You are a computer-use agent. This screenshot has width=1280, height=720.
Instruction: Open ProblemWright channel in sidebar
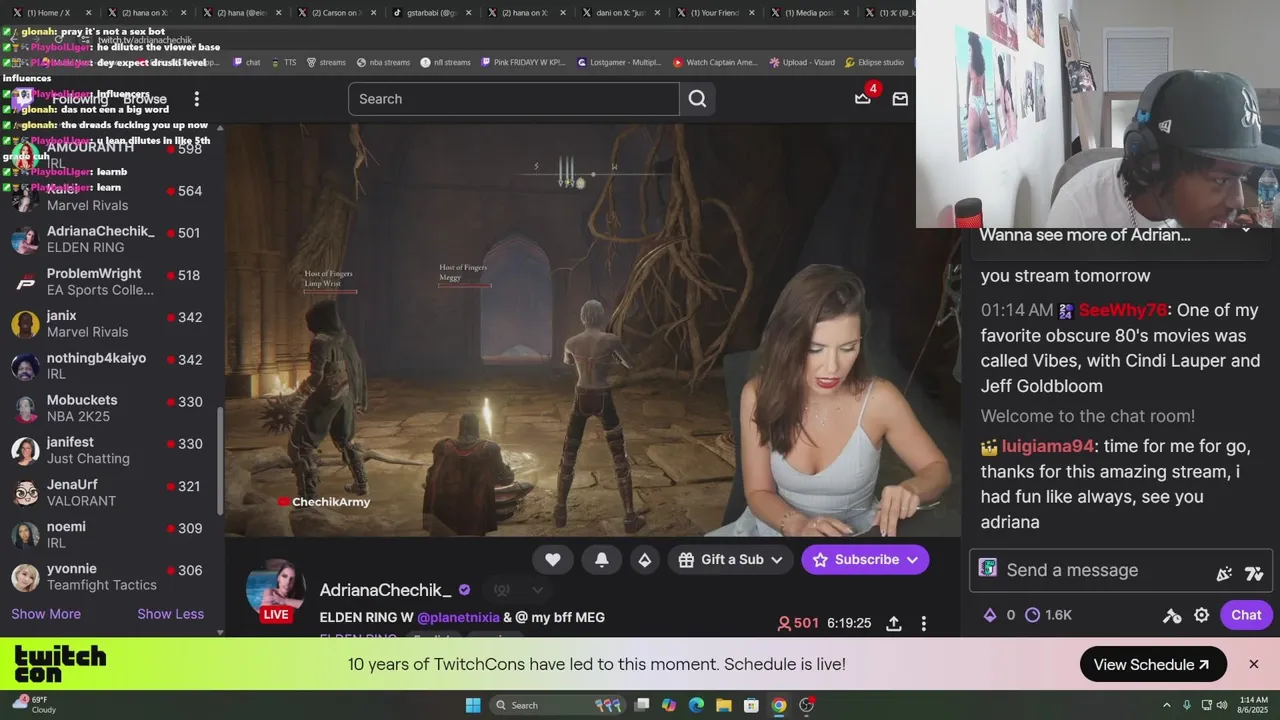tap(110, 282)
